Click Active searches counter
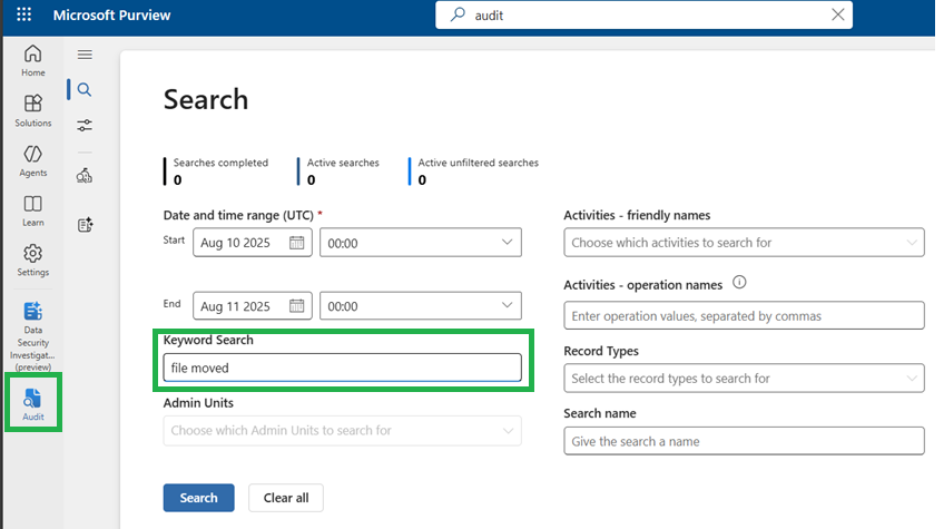Viewport: 936px width, 529px height. pyautogui.click(x=338, y=171)
